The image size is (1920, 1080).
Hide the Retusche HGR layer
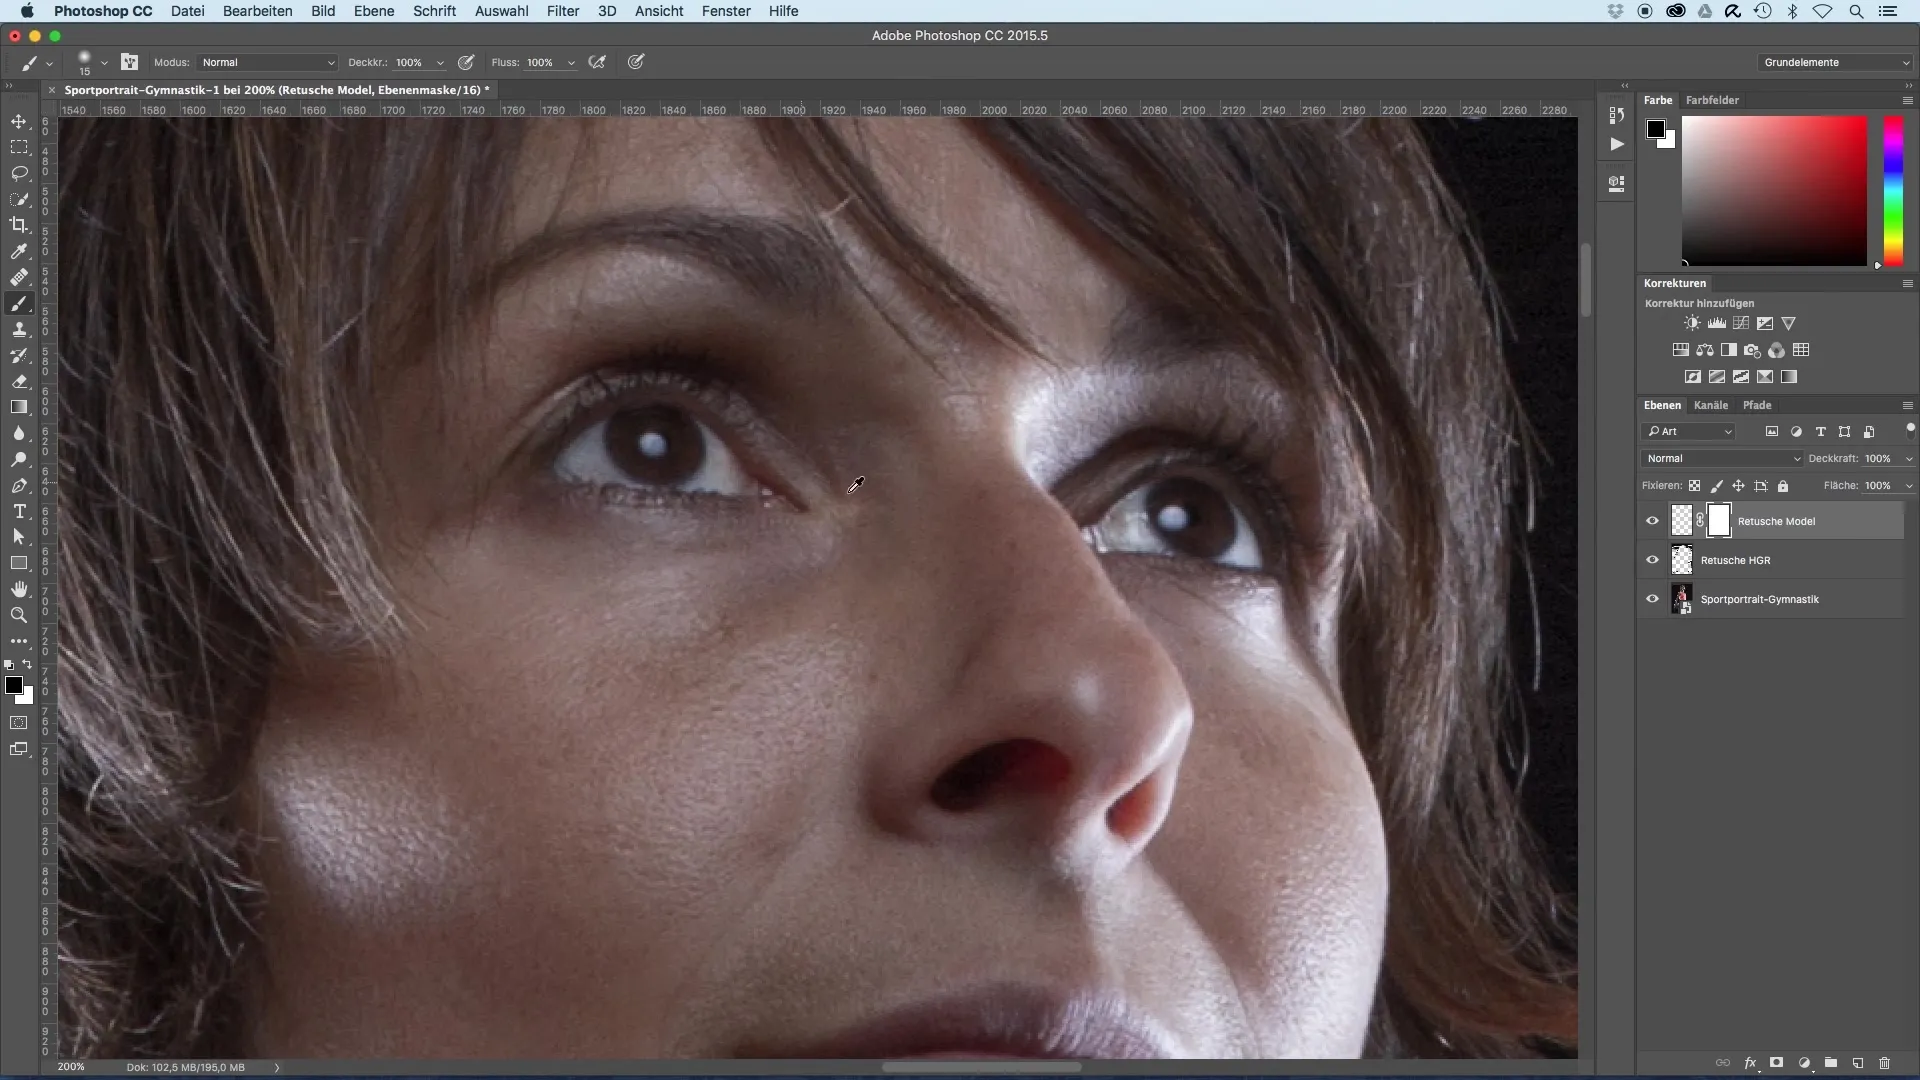click(1652, 560)
